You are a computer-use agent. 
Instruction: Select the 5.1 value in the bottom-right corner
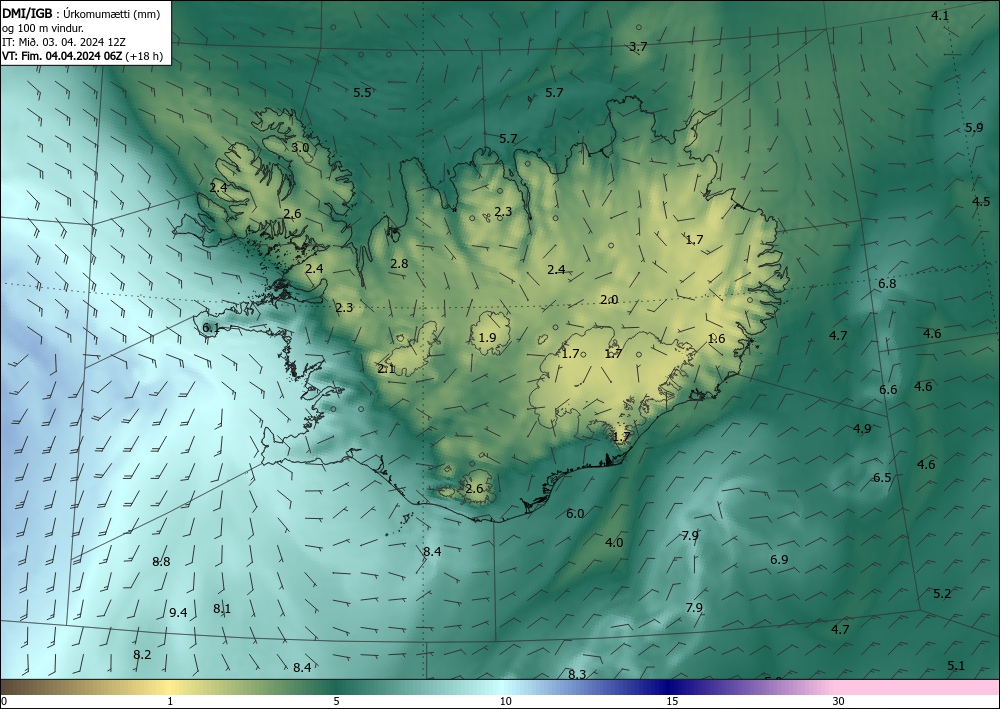coord(956,666)
